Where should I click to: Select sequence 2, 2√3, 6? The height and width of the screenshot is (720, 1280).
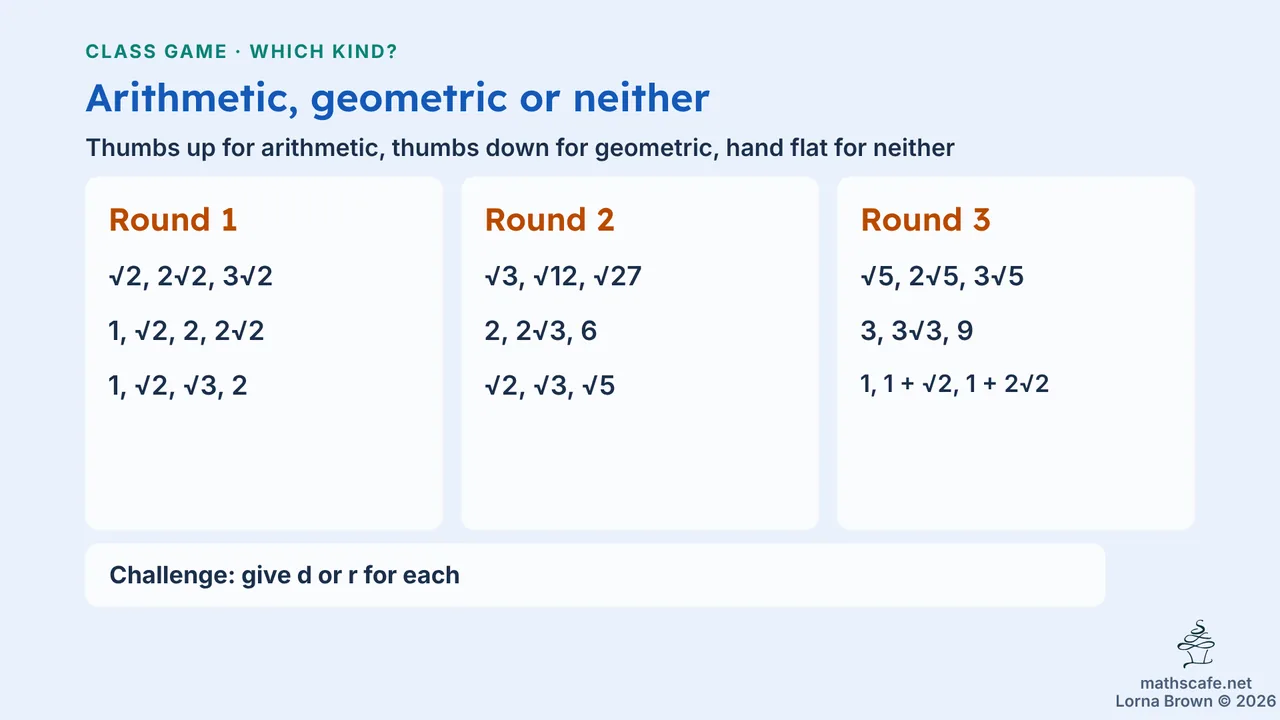(541, 331)
